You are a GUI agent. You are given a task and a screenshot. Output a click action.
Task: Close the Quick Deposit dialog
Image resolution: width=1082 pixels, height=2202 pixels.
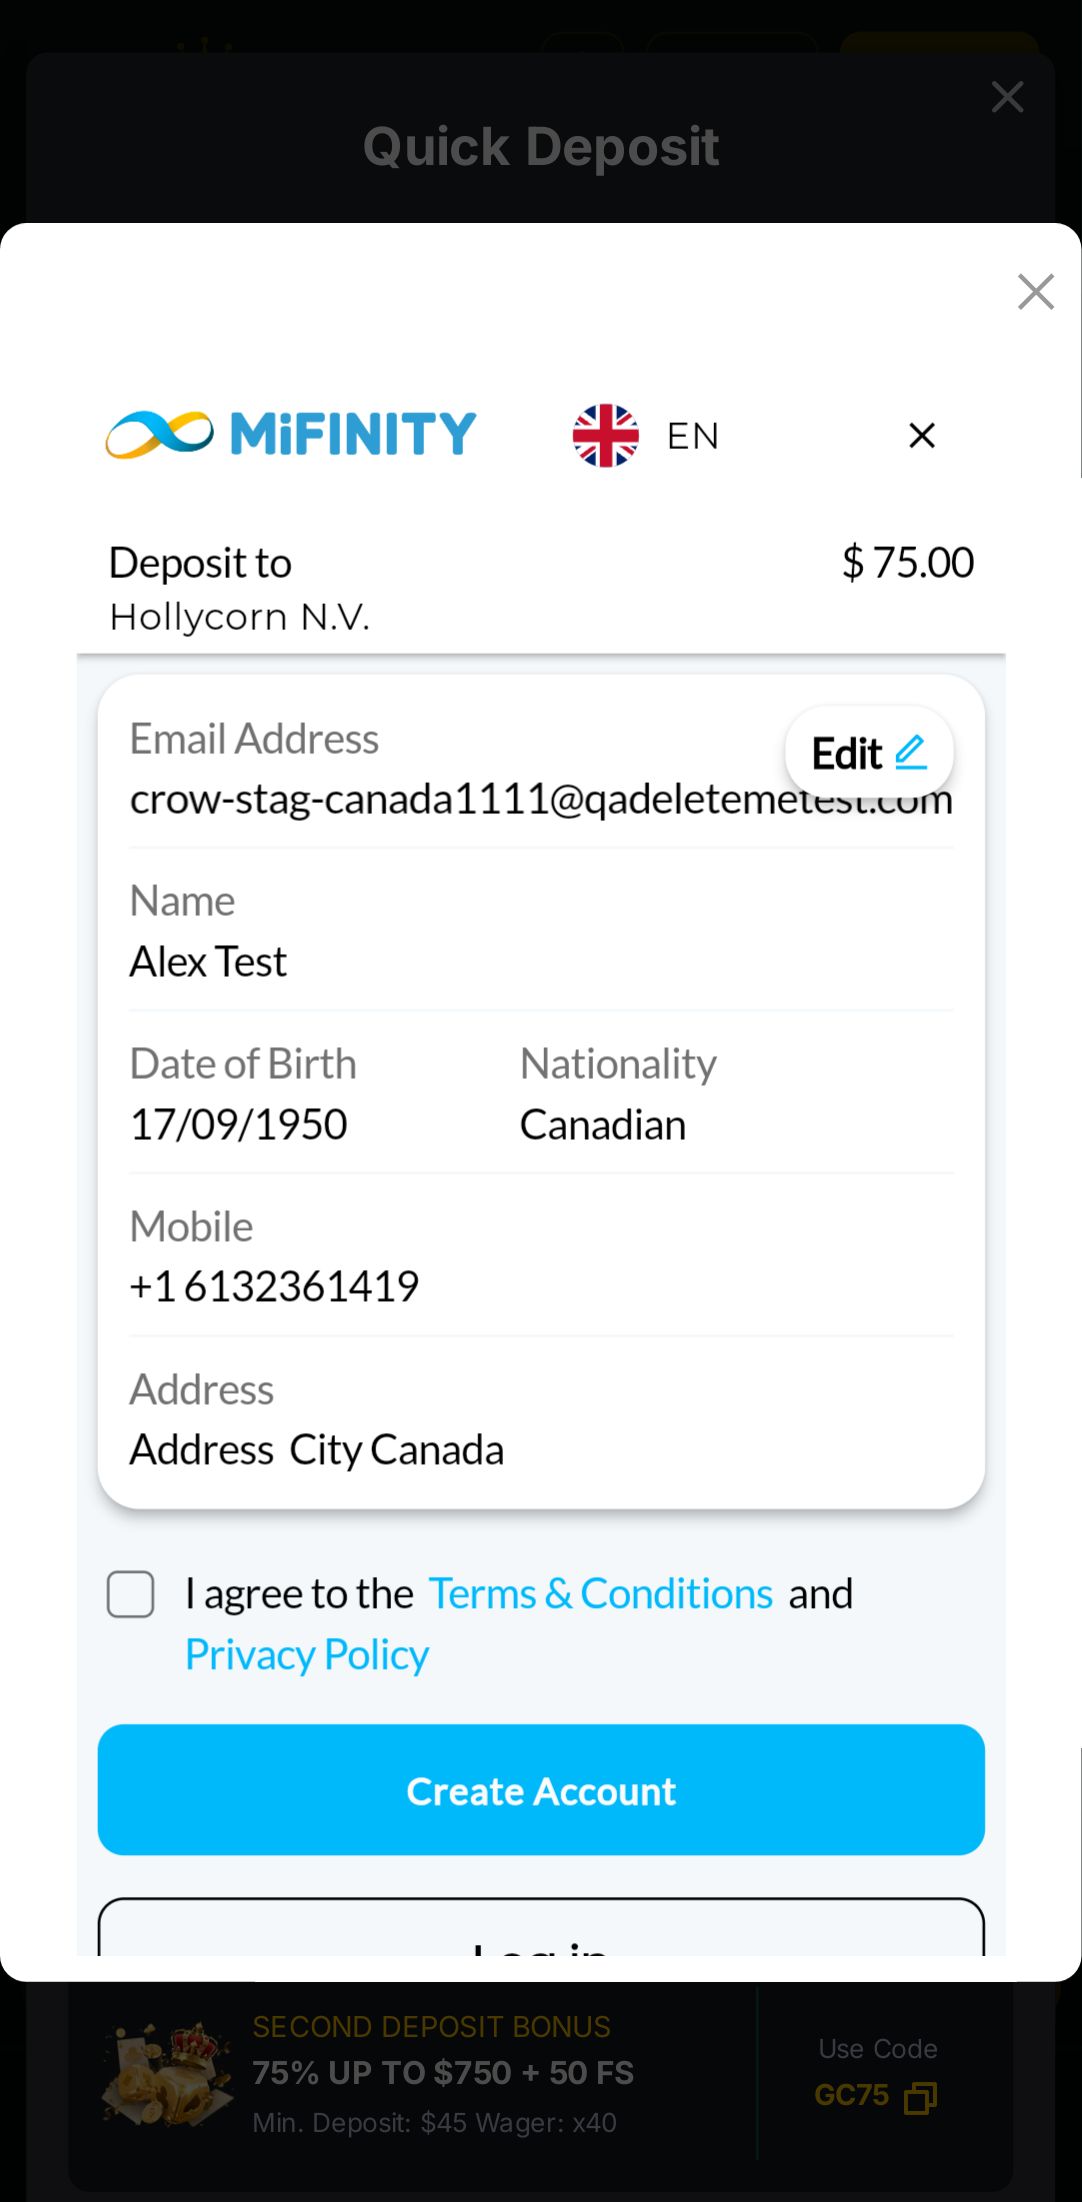[x=1007, y=97]
